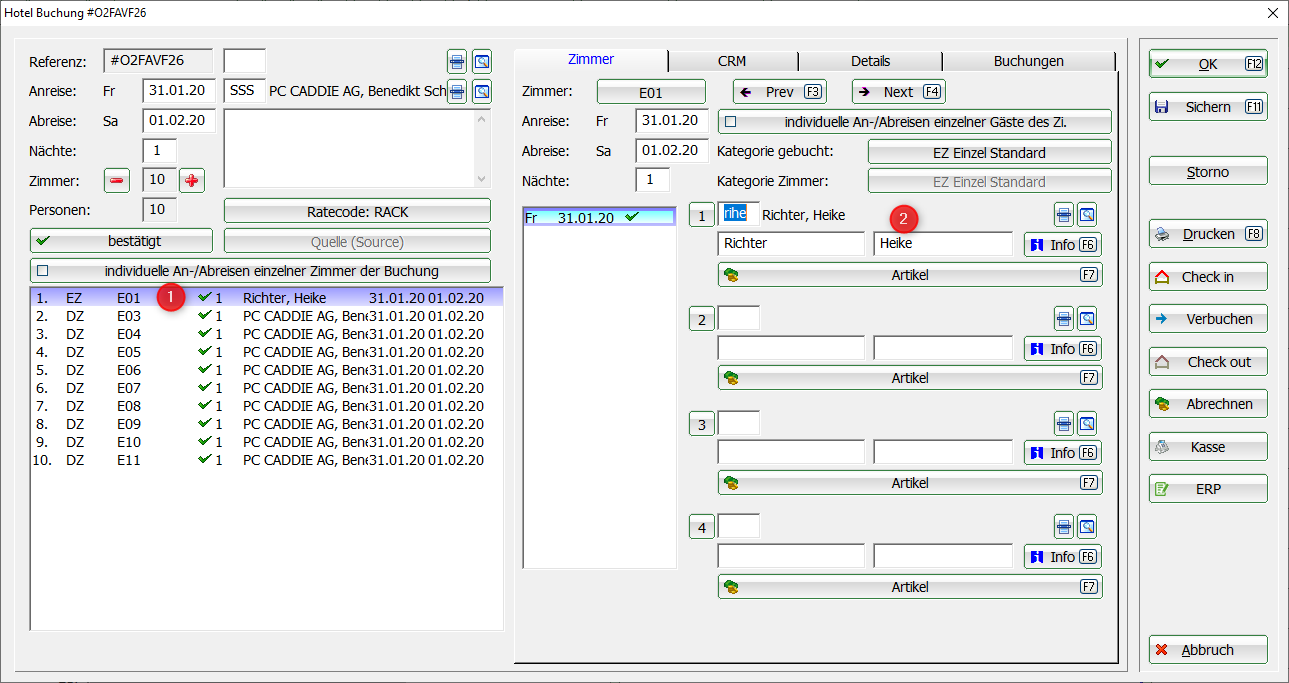
Task: Click the guest code field containing rihe
Action: pyautogui.click(x=738, y=214)
